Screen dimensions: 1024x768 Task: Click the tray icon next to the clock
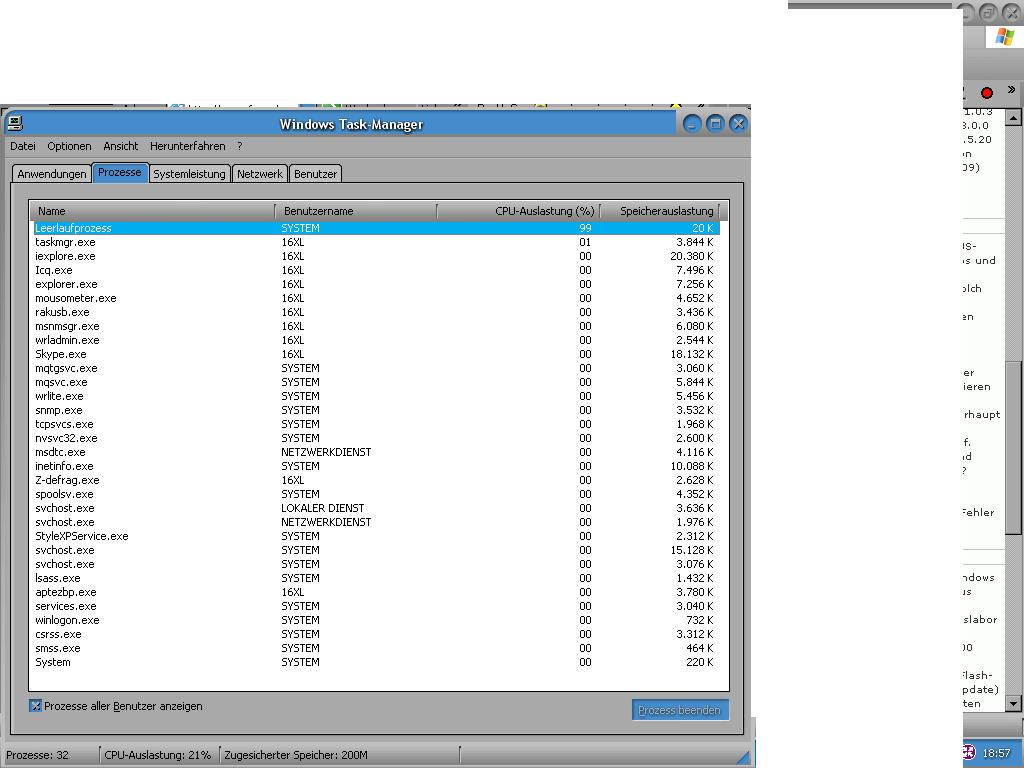(969, 752)
